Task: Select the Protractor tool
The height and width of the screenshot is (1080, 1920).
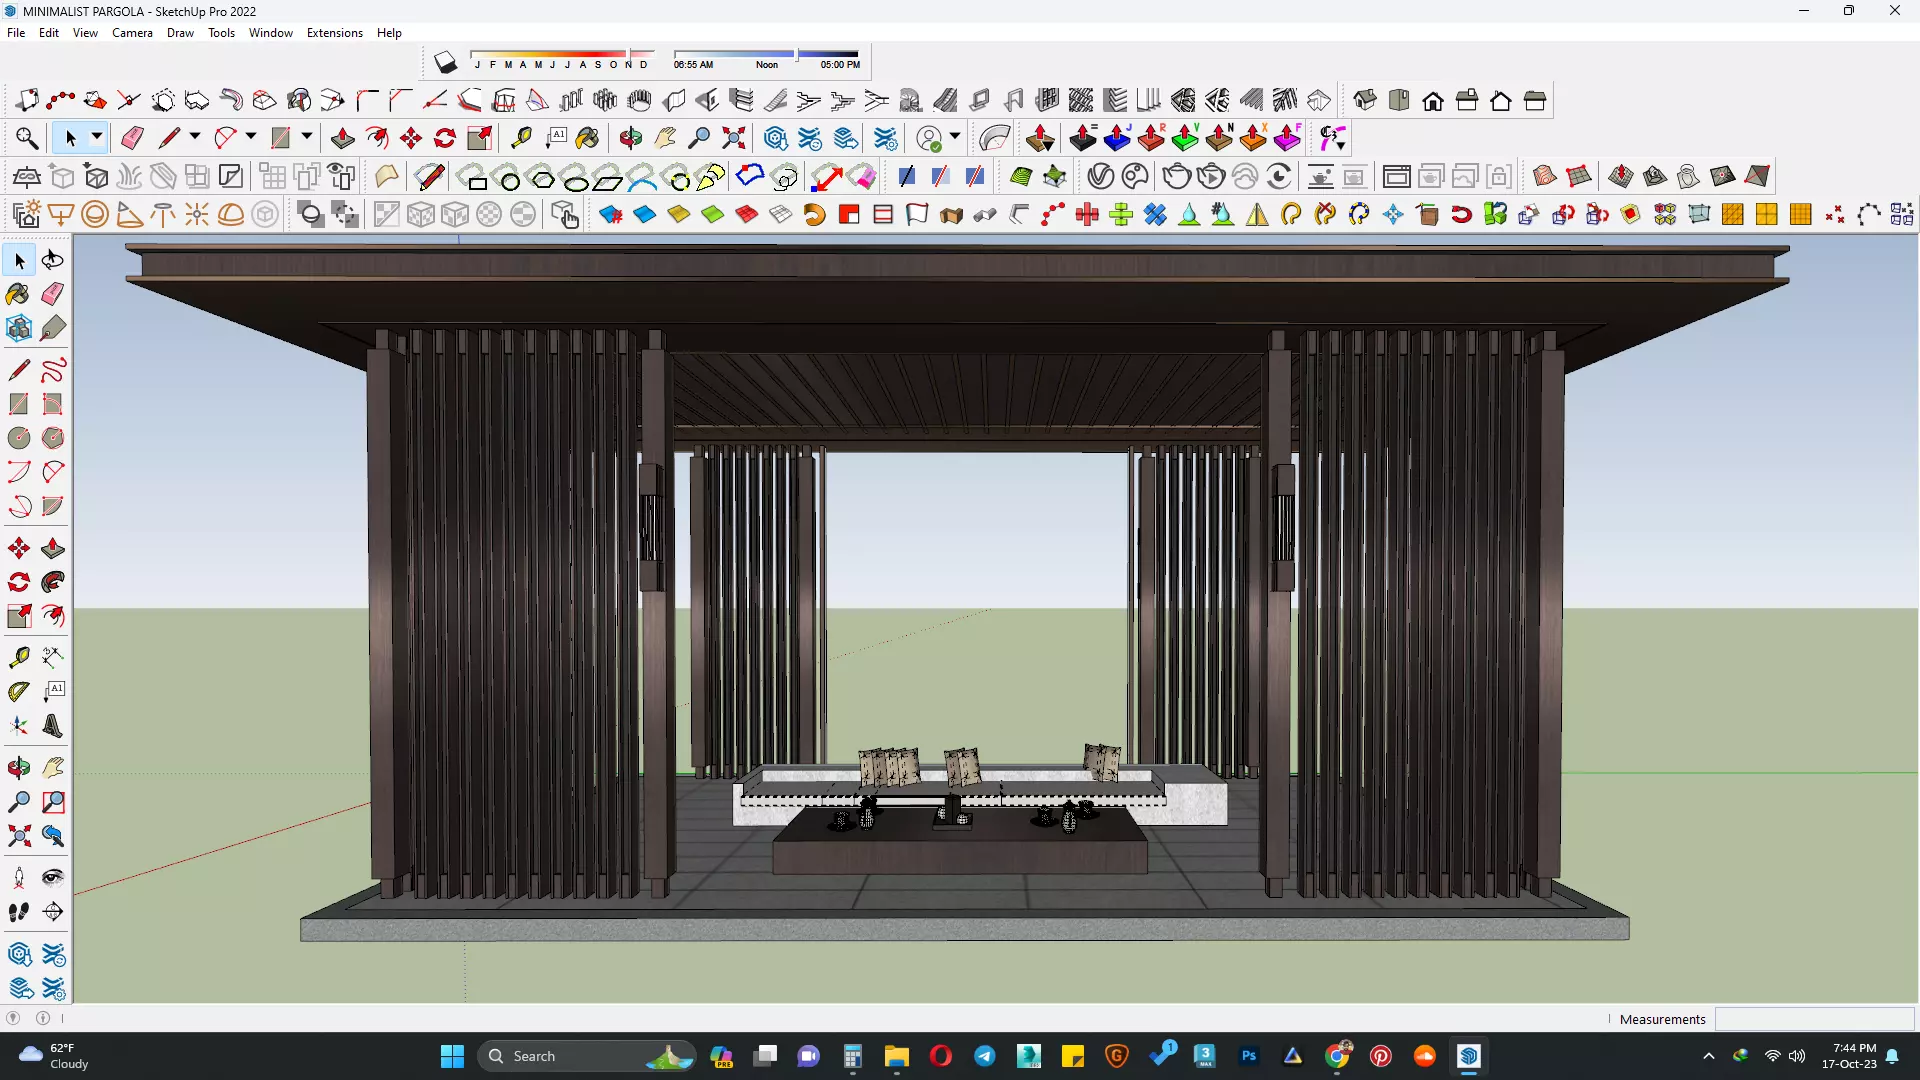Action: [x=18, y=691]
